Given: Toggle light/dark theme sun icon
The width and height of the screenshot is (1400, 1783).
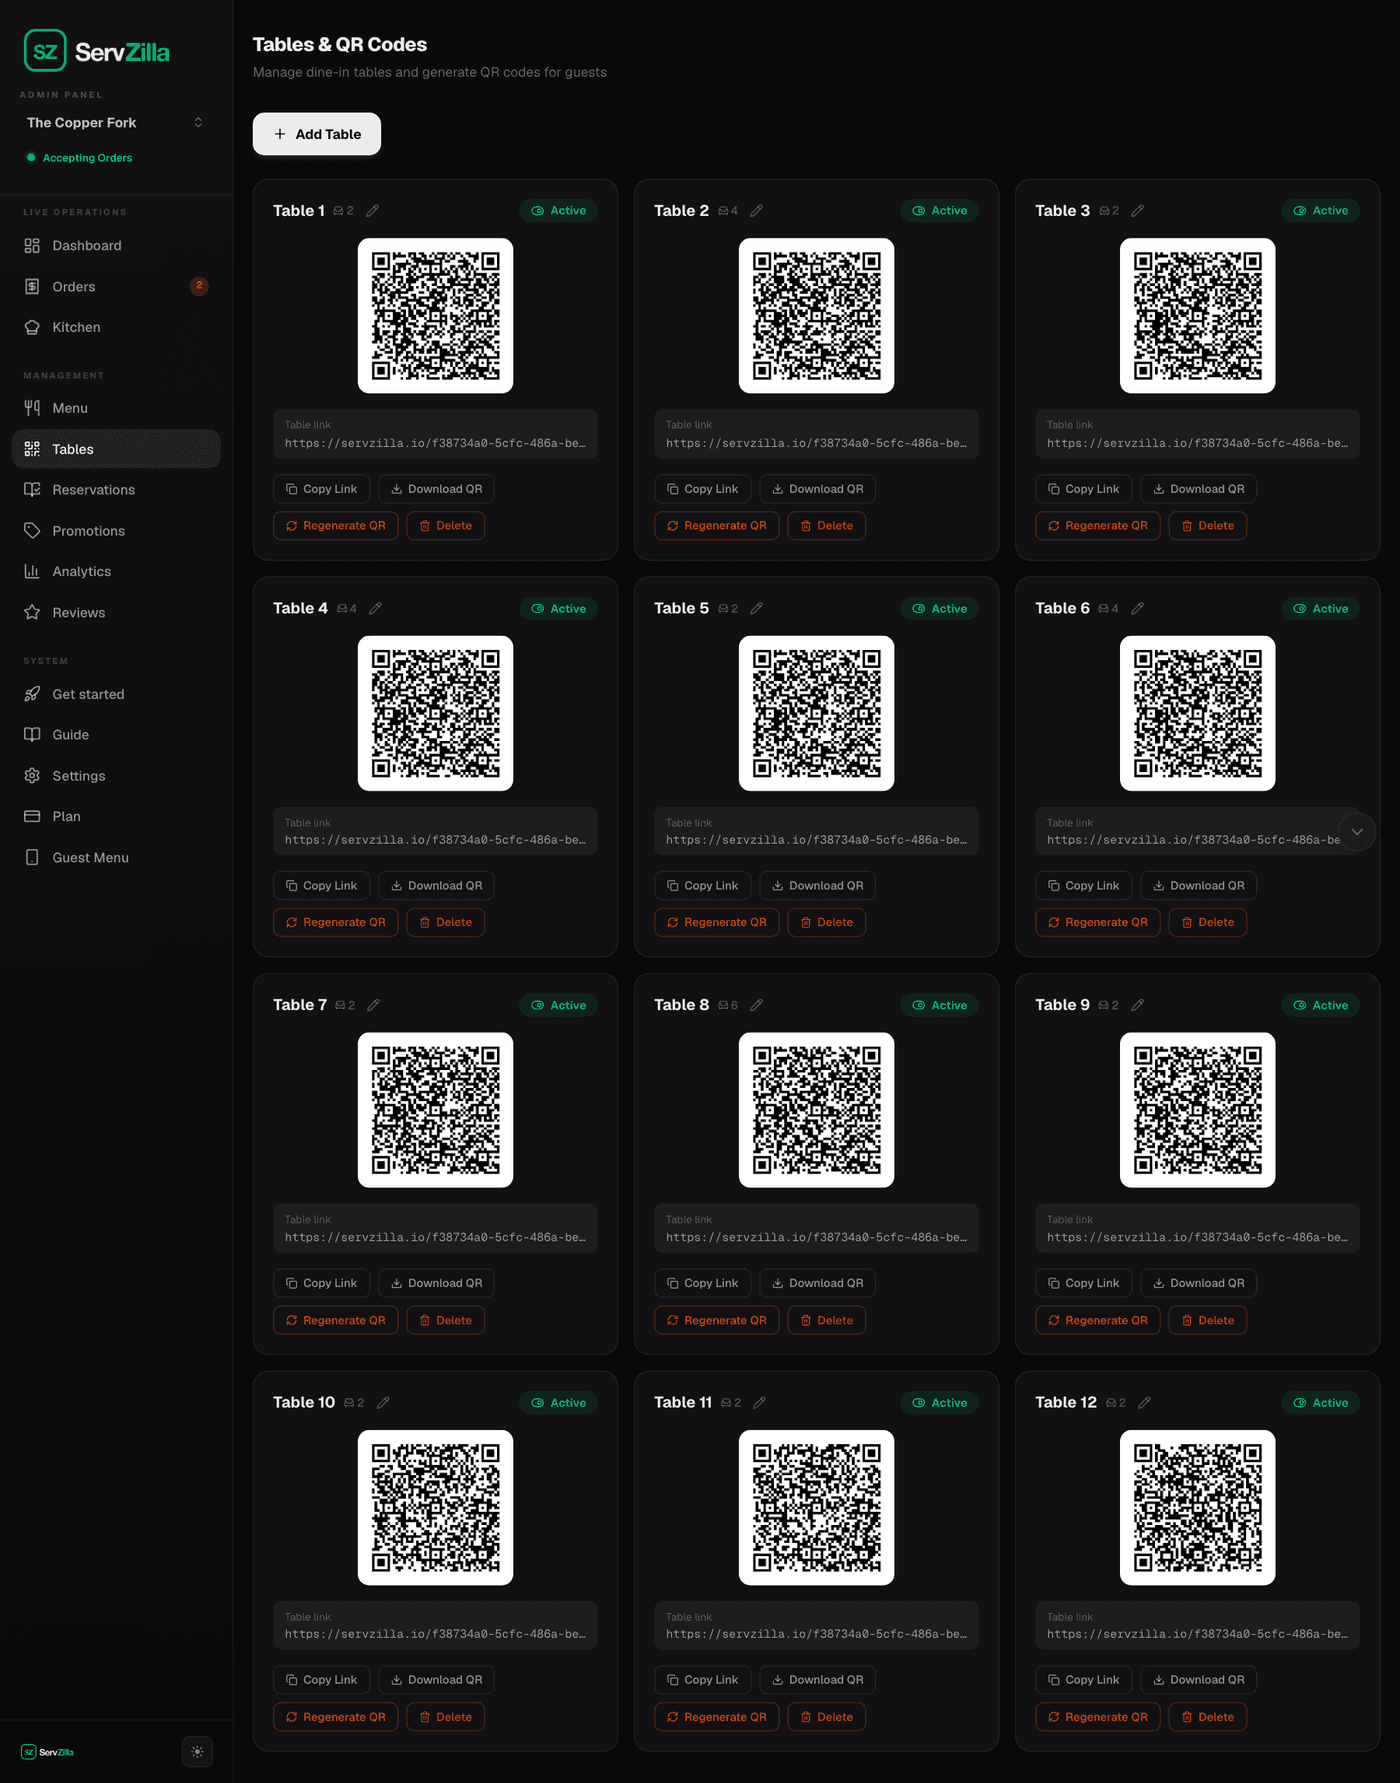Looking at the screenshot, I should pyautogui.click(x=197, y=1752).
